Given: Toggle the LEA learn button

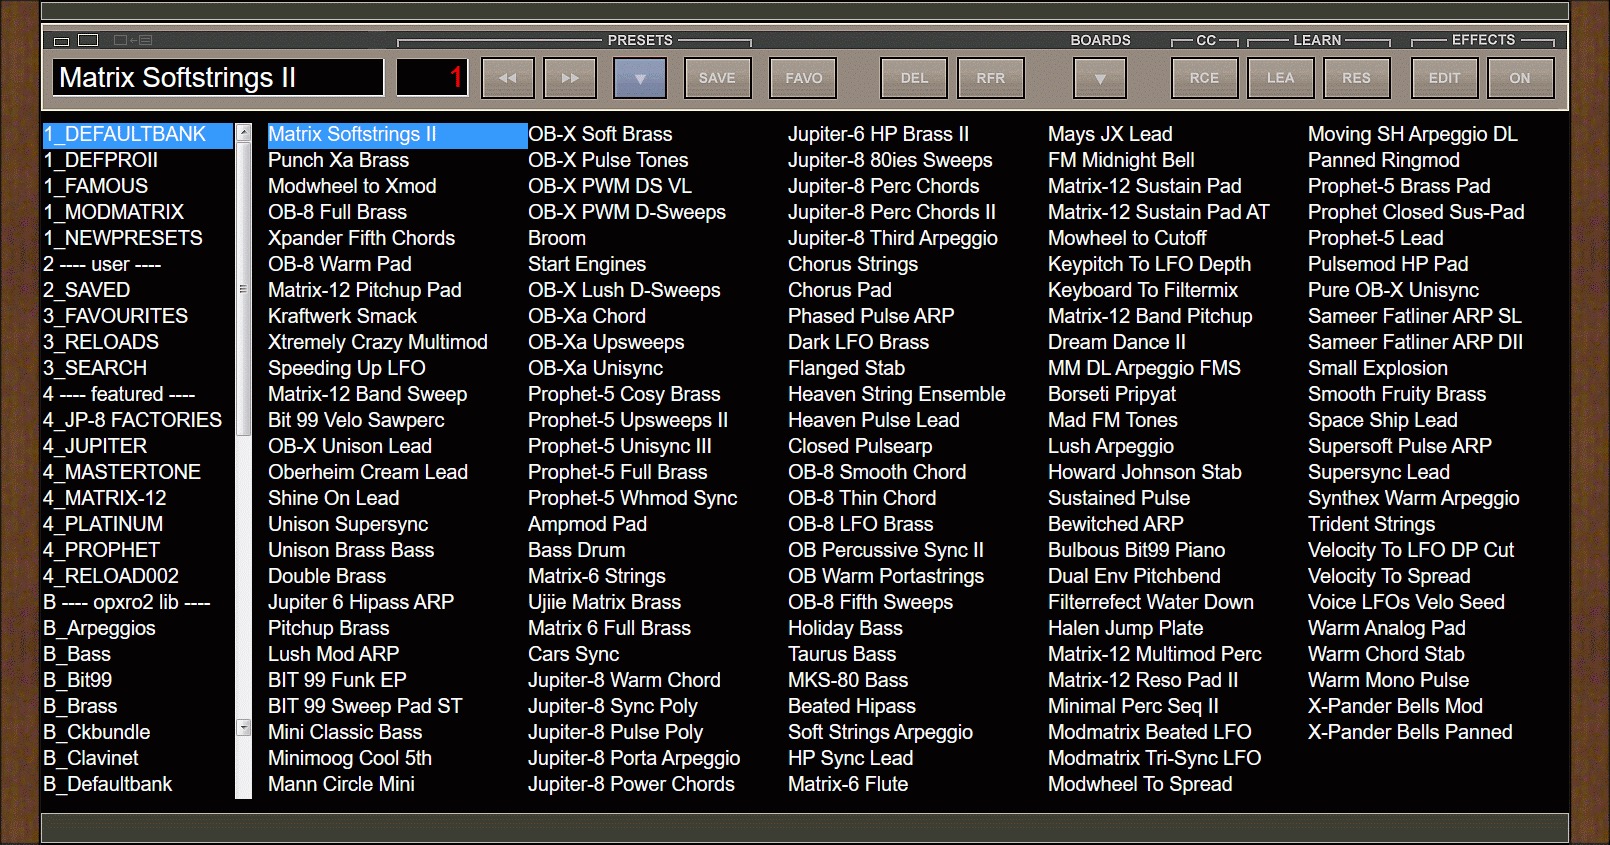Looking at the screenshot, I should pos(1281,78).
